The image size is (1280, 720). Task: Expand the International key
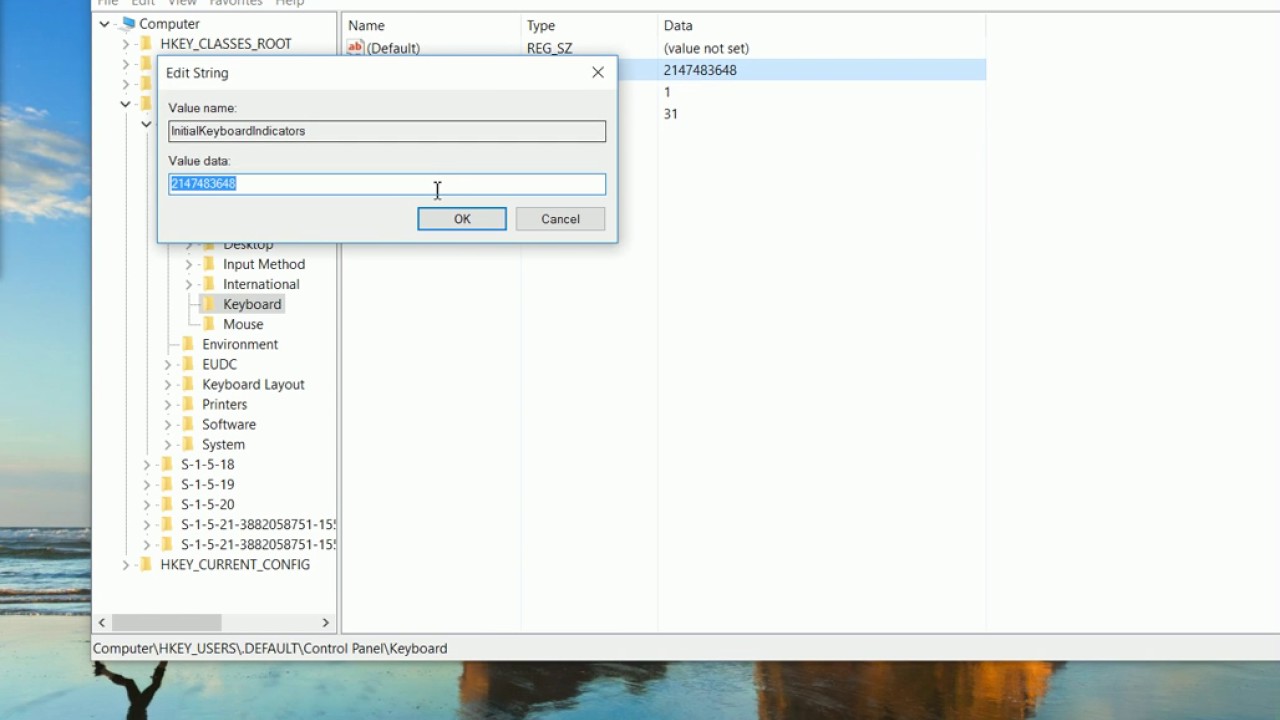tap(188, 284)
